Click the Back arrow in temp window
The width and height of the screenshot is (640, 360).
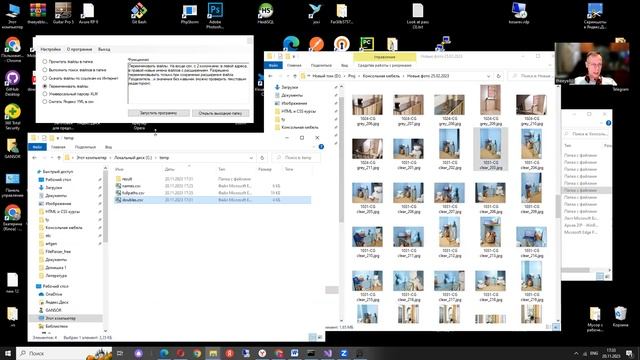pyautogui.click(x=35, y=158)
